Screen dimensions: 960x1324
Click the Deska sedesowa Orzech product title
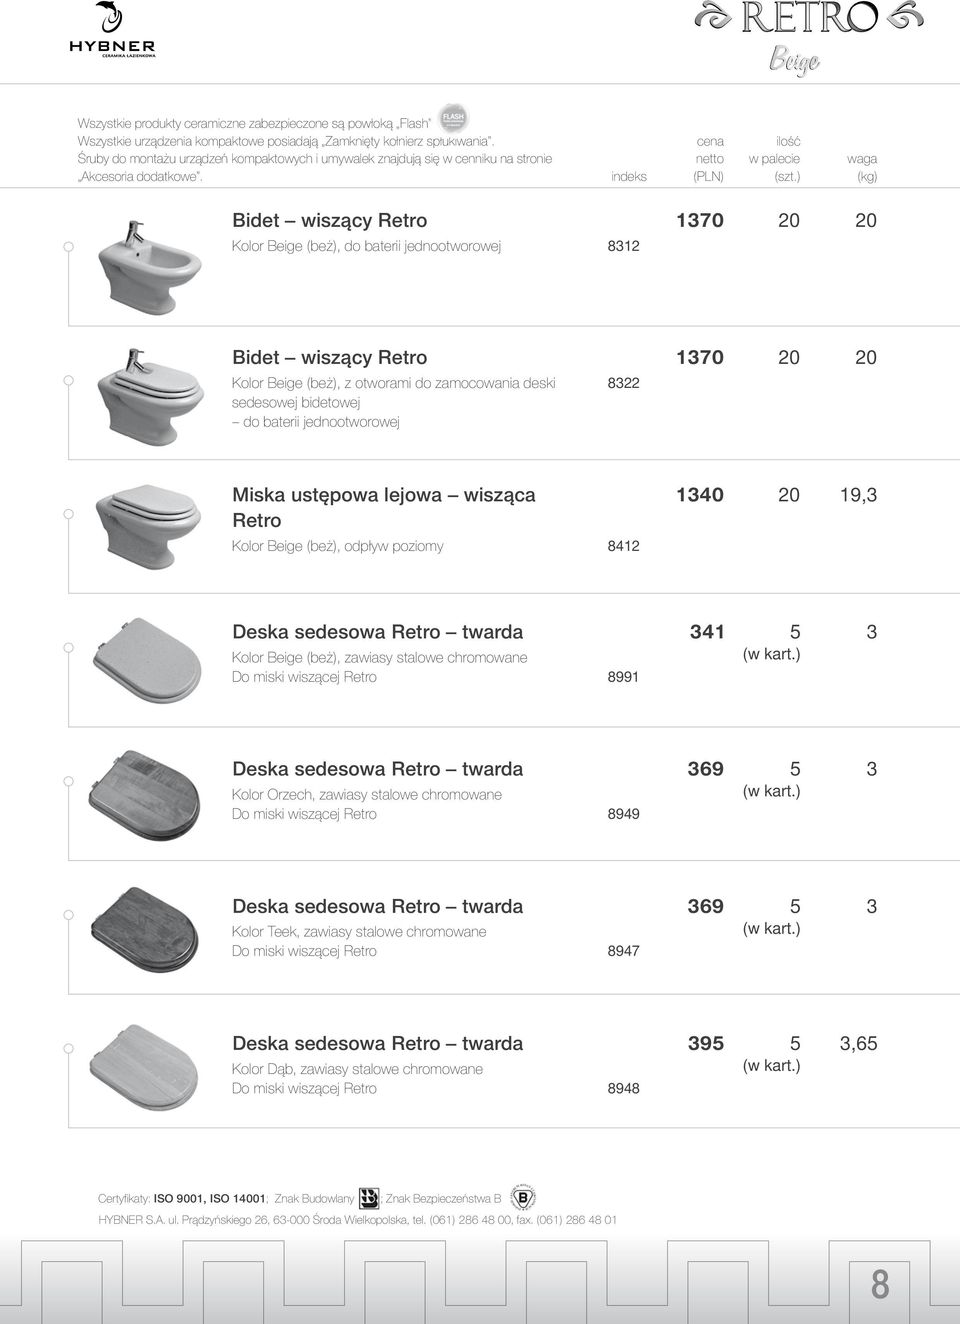377,769
